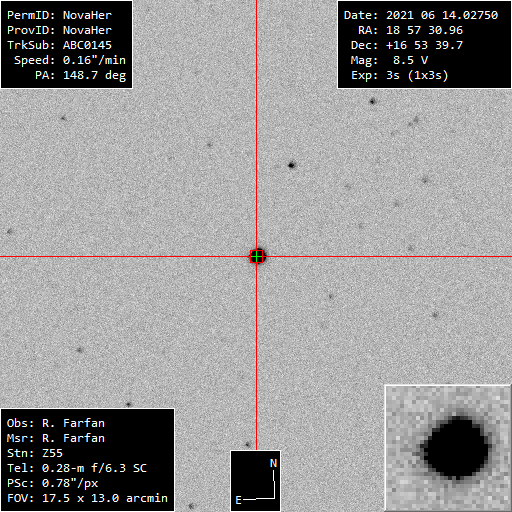Select the text 'PermID: NovaHer'
Screen dimensions: 512x512
coord(59,15)
